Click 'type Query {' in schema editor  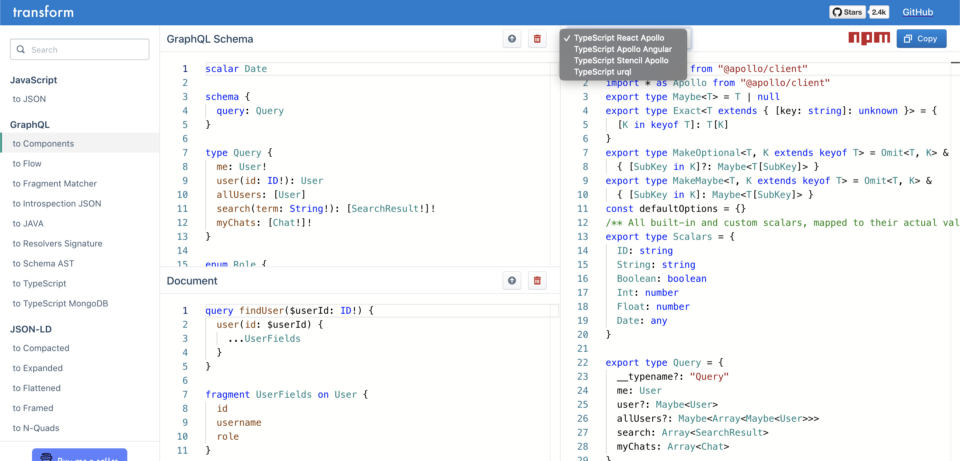(239, 152)
